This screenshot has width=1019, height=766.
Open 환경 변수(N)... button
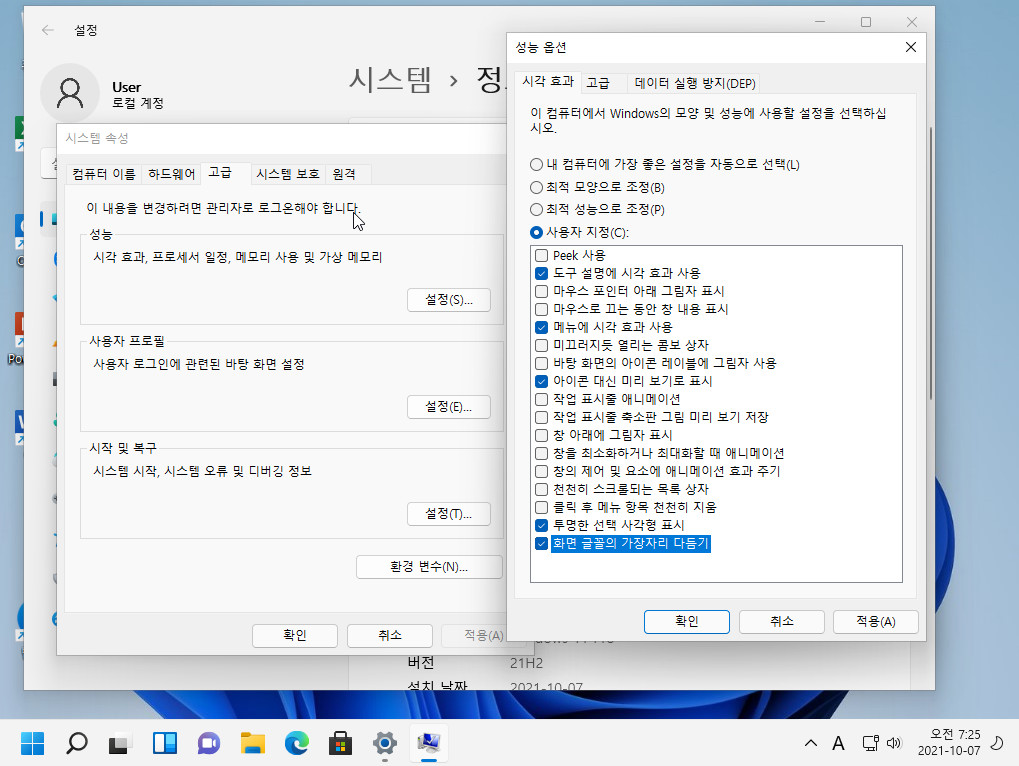[x=429, y=567]
